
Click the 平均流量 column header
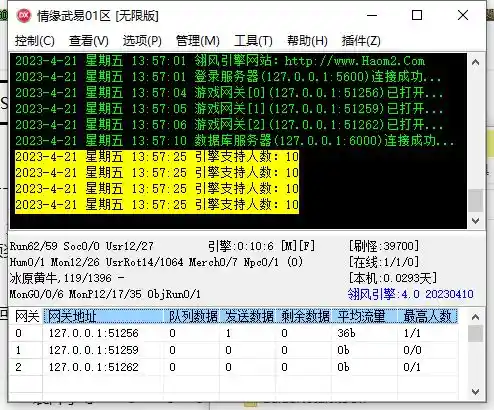click(x=364, y=316)
